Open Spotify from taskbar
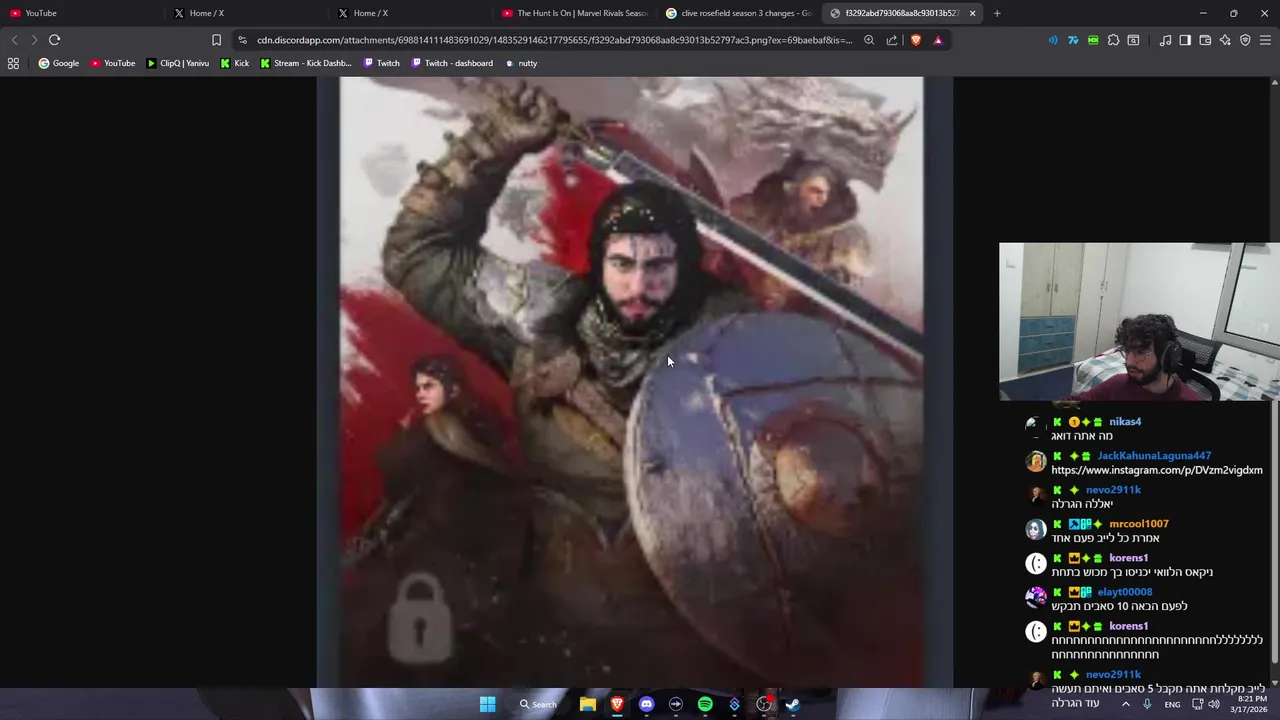The image size is (1280, 720). [x=705, y=704]
